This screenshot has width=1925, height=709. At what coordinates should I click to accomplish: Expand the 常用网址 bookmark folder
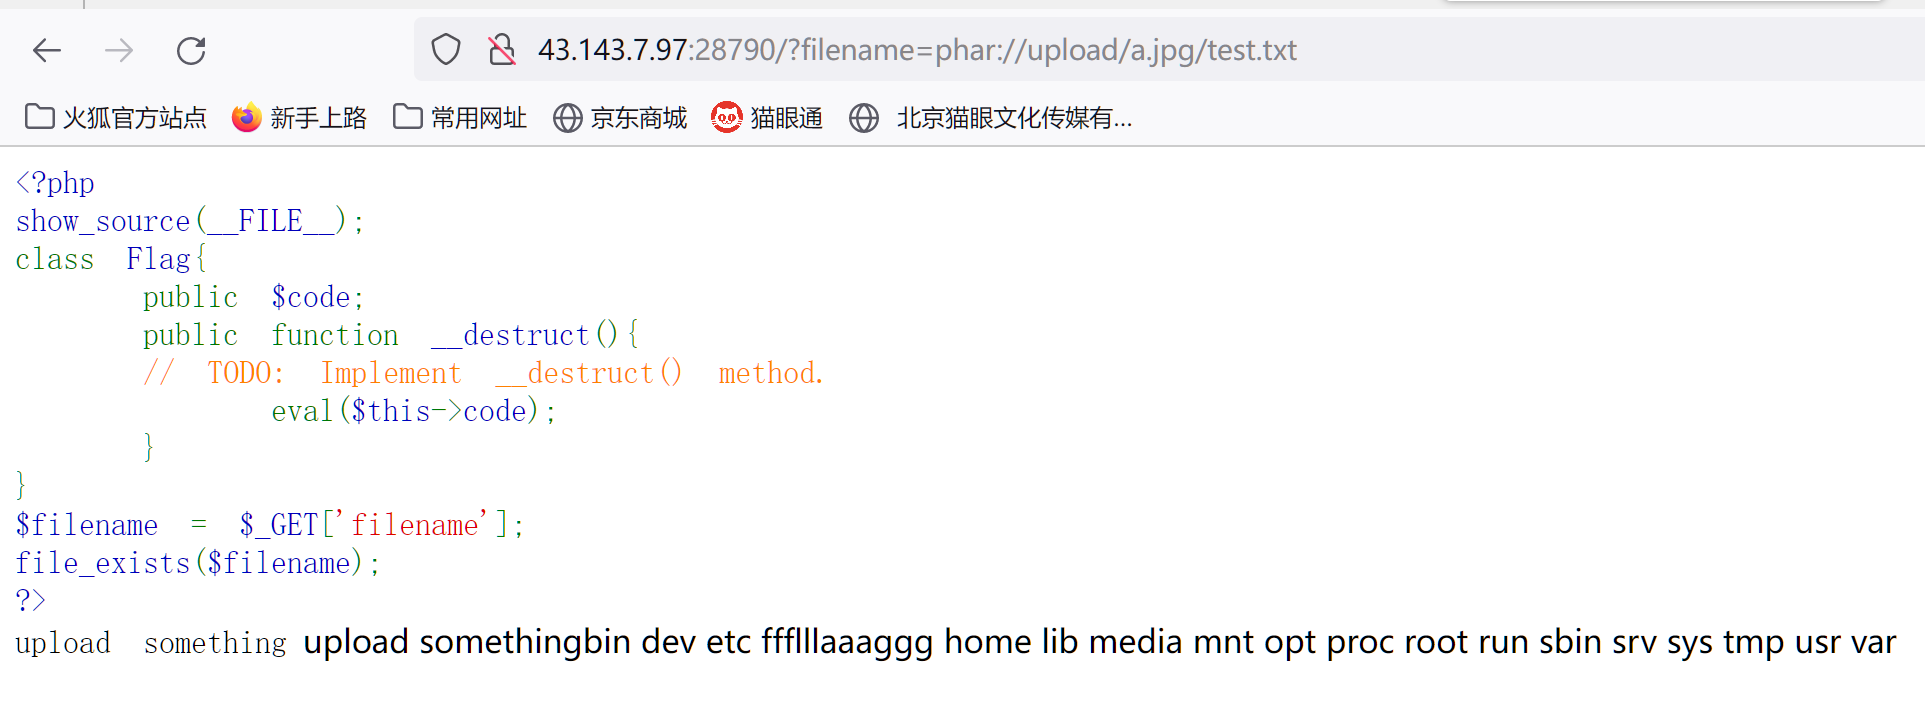coord(460,118)
